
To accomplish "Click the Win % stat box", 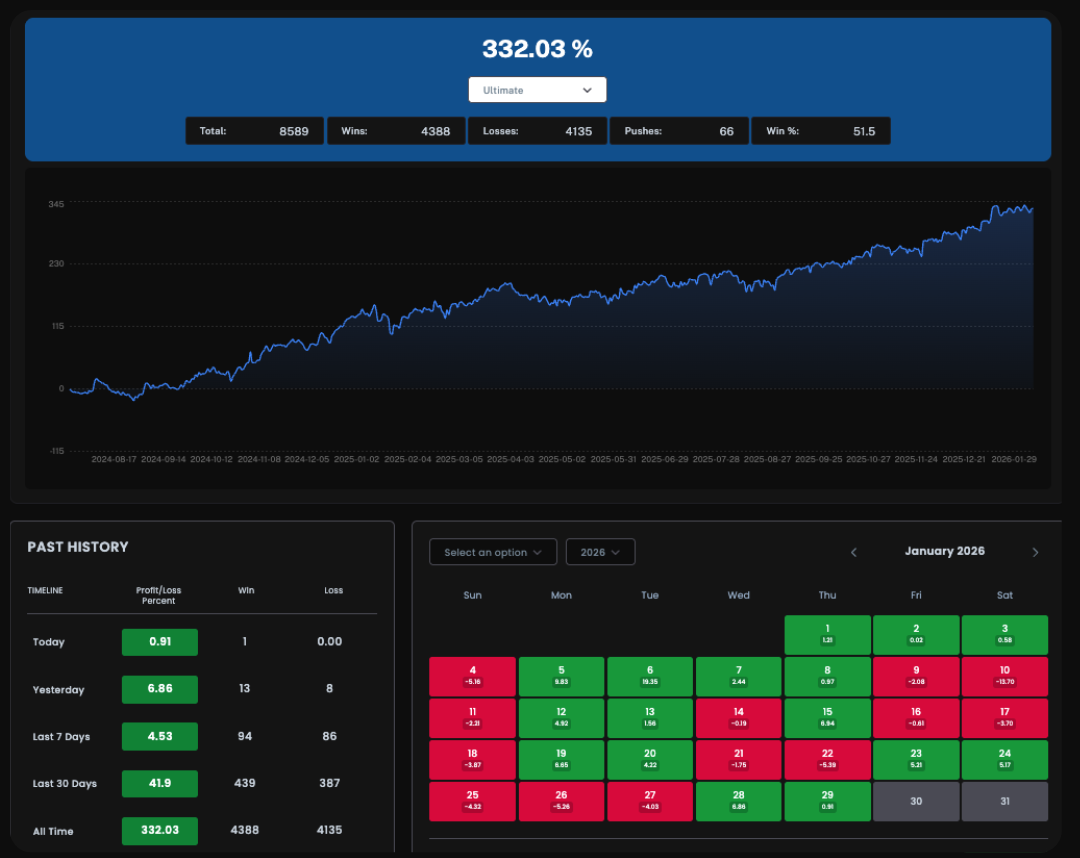I will 820,131.
